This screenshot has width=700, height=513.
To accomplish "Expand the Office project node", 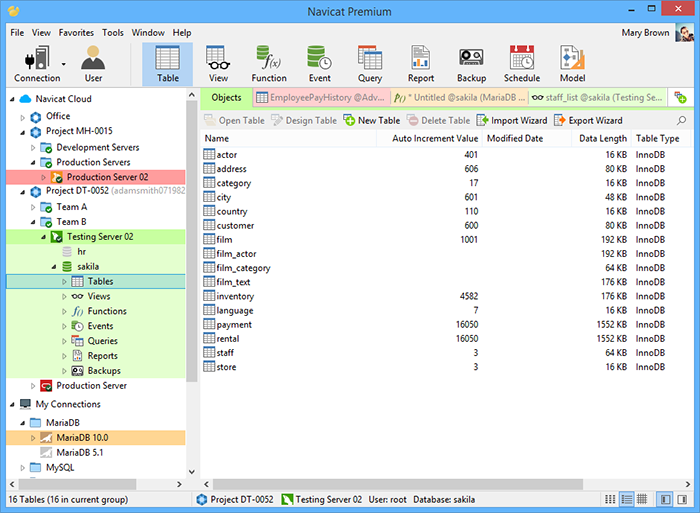I will [x=22, y=117].
